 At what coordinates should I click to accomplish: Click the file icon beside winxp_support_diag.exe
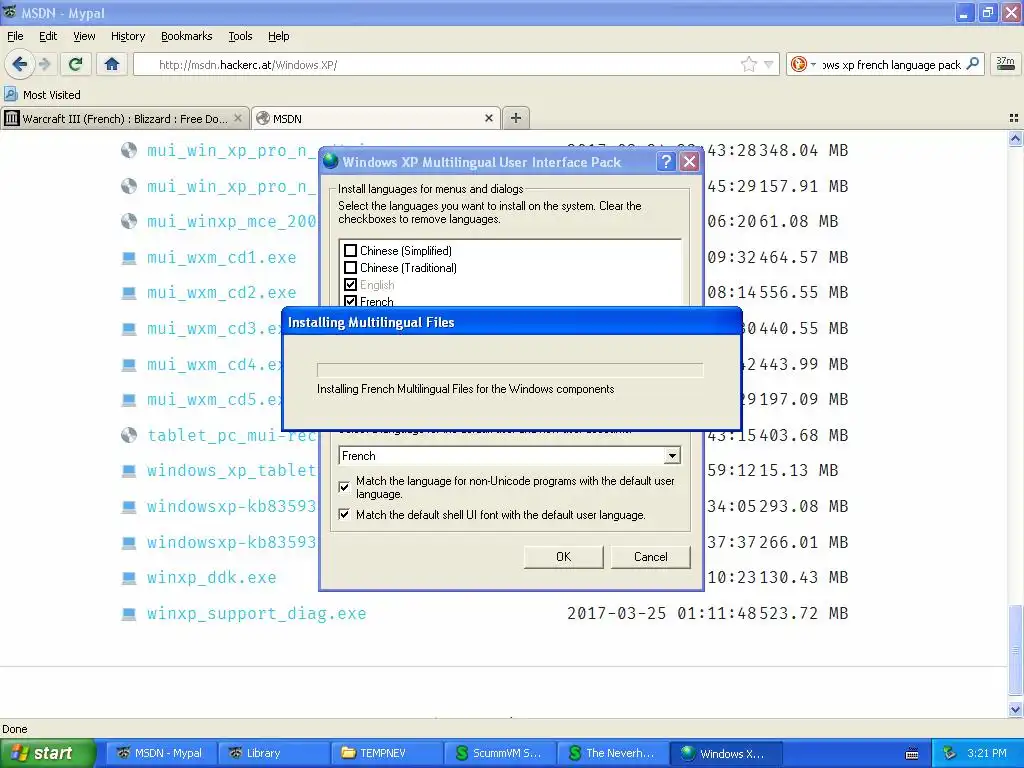(x=129, y=613)
